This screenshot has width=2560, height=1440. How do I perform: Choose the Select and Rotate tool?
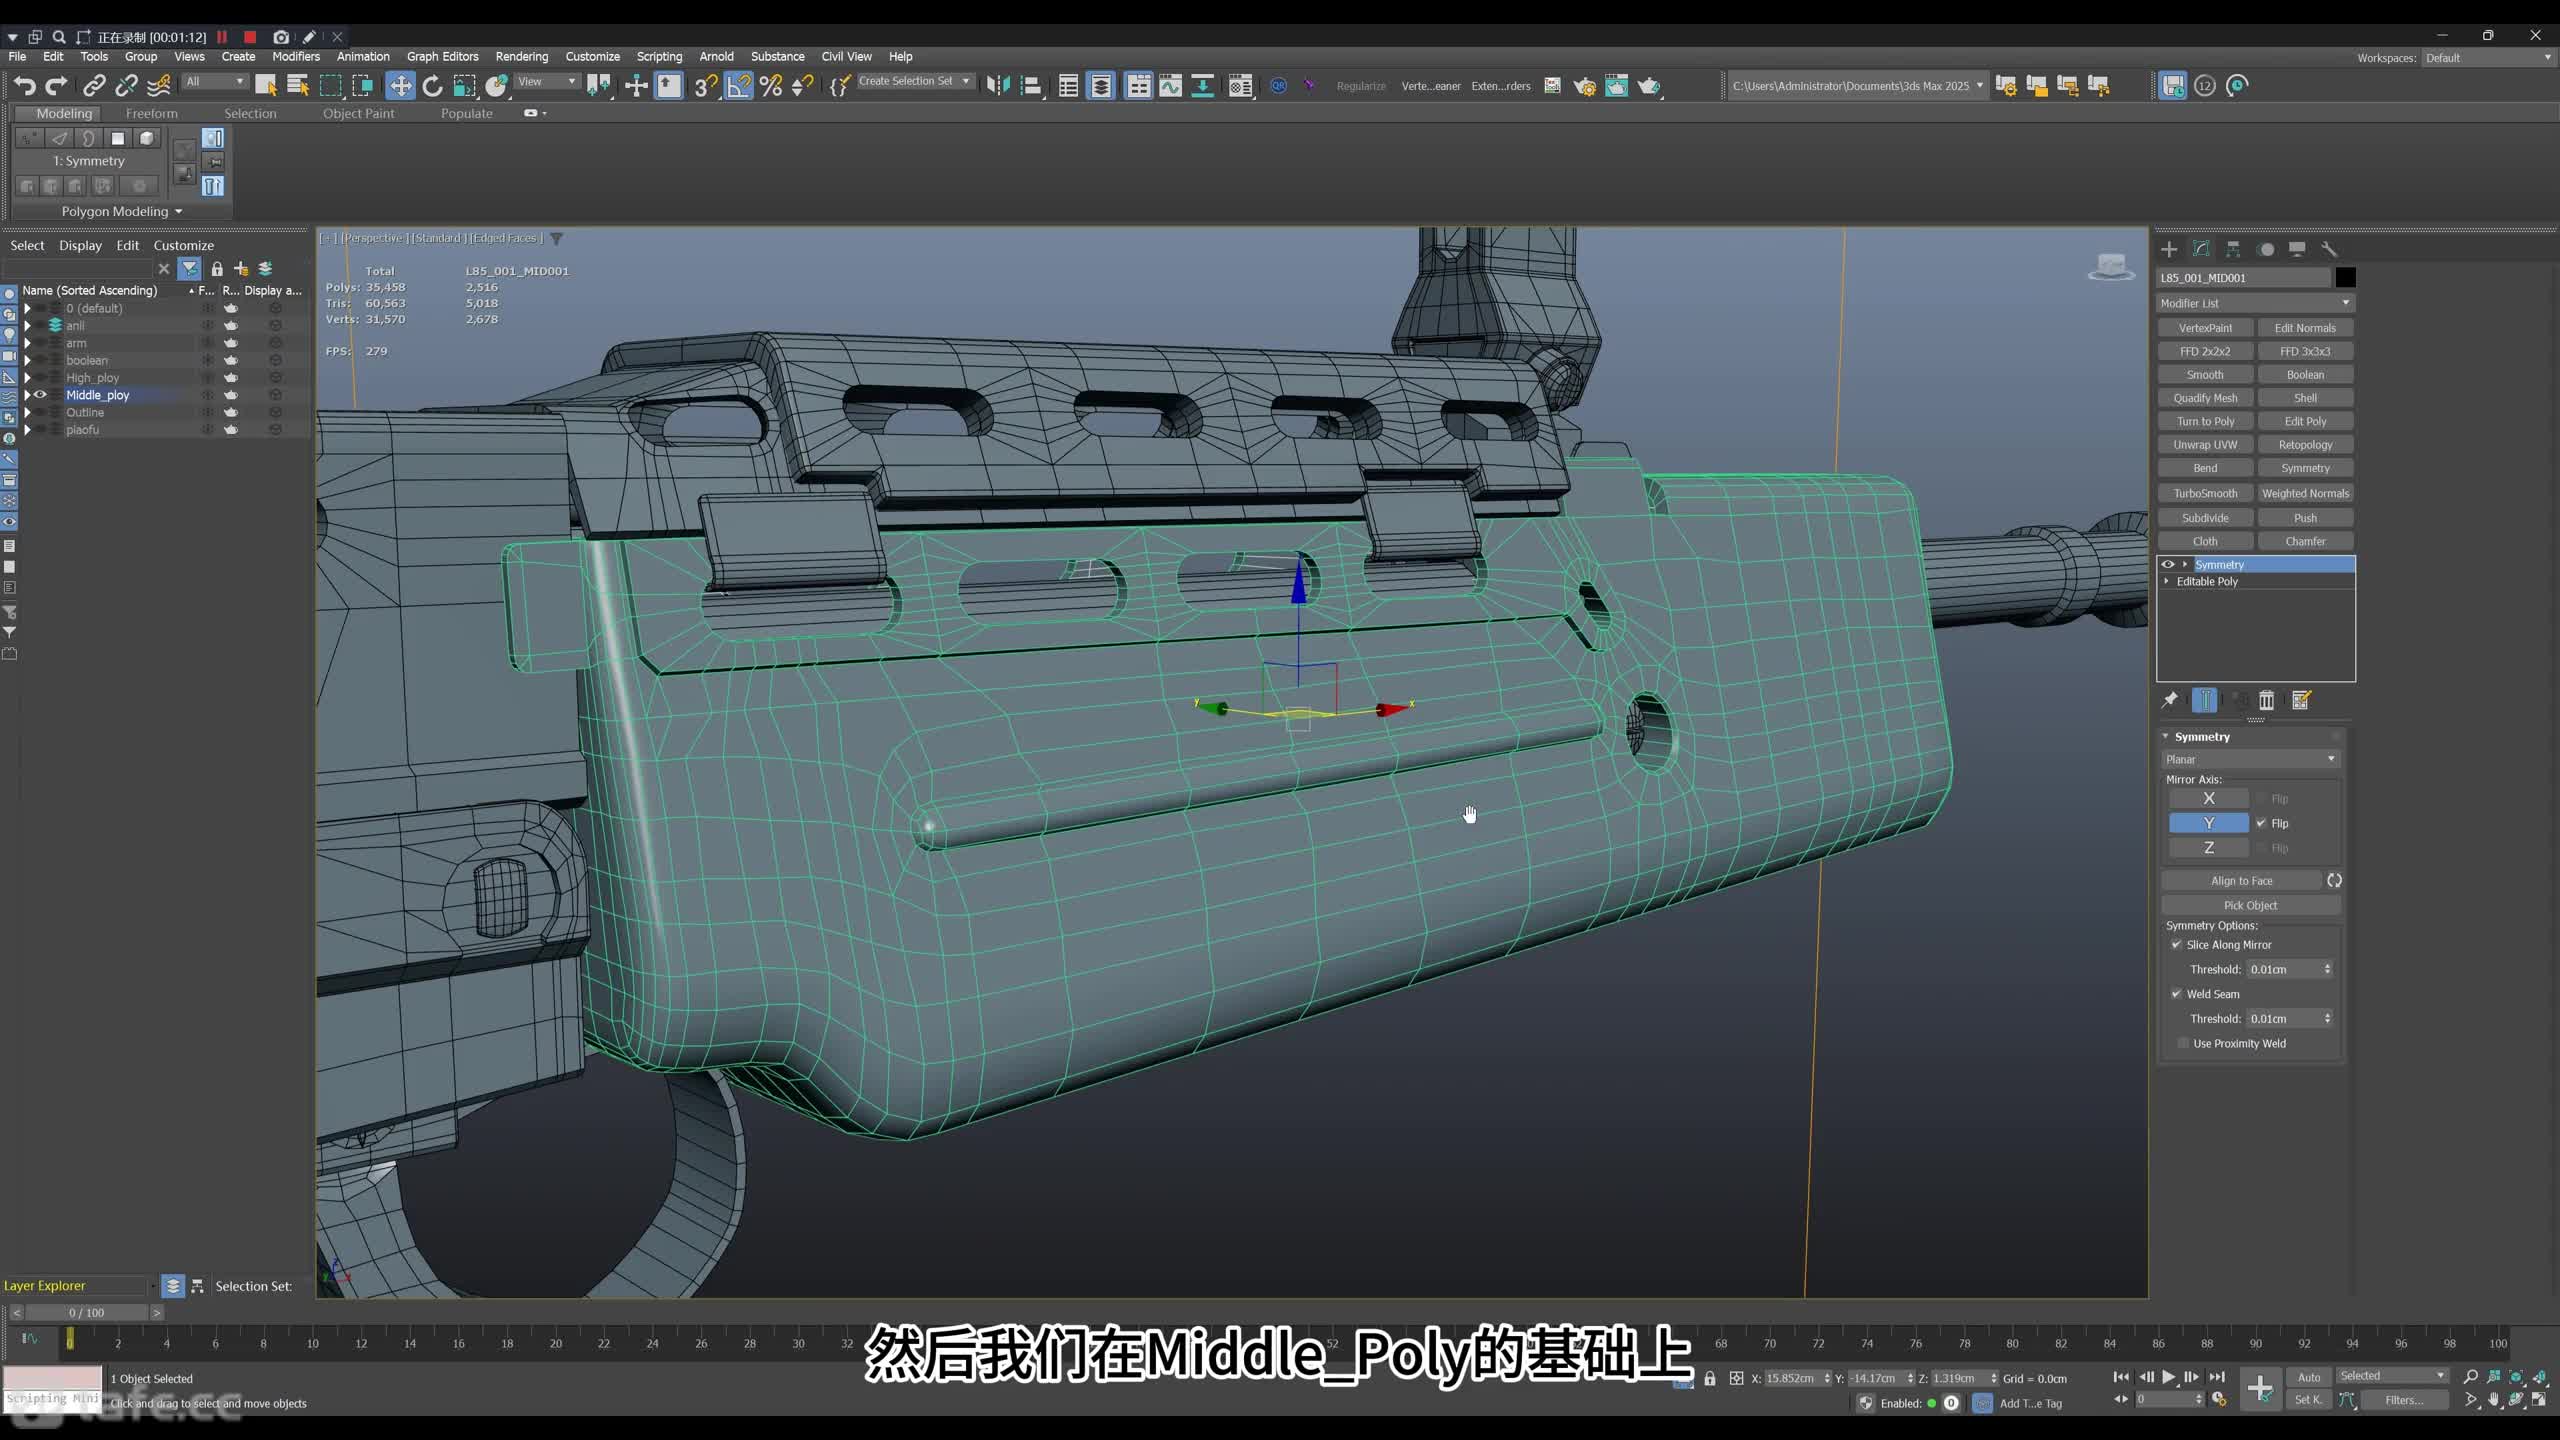pos(432,86)
